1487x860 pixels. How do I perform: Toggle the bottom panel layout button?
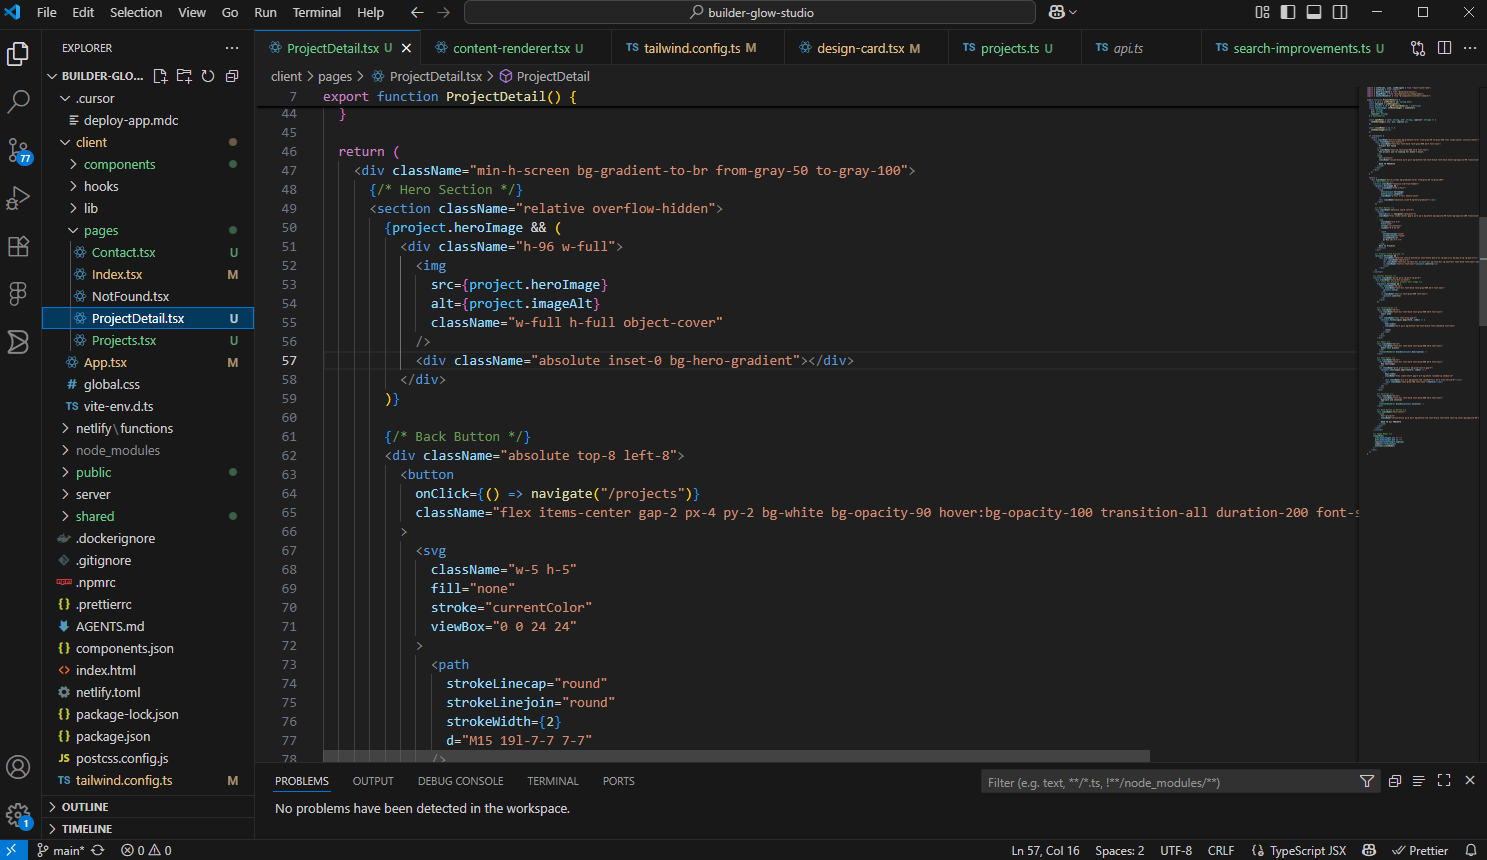tap(1314, 12)
